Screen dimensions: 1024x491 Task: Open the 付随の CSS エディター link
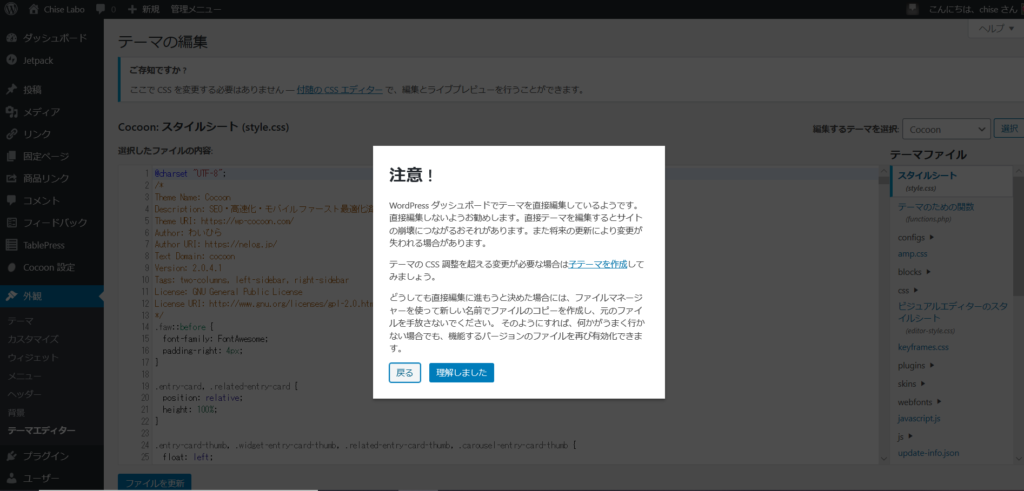[339, 89]
